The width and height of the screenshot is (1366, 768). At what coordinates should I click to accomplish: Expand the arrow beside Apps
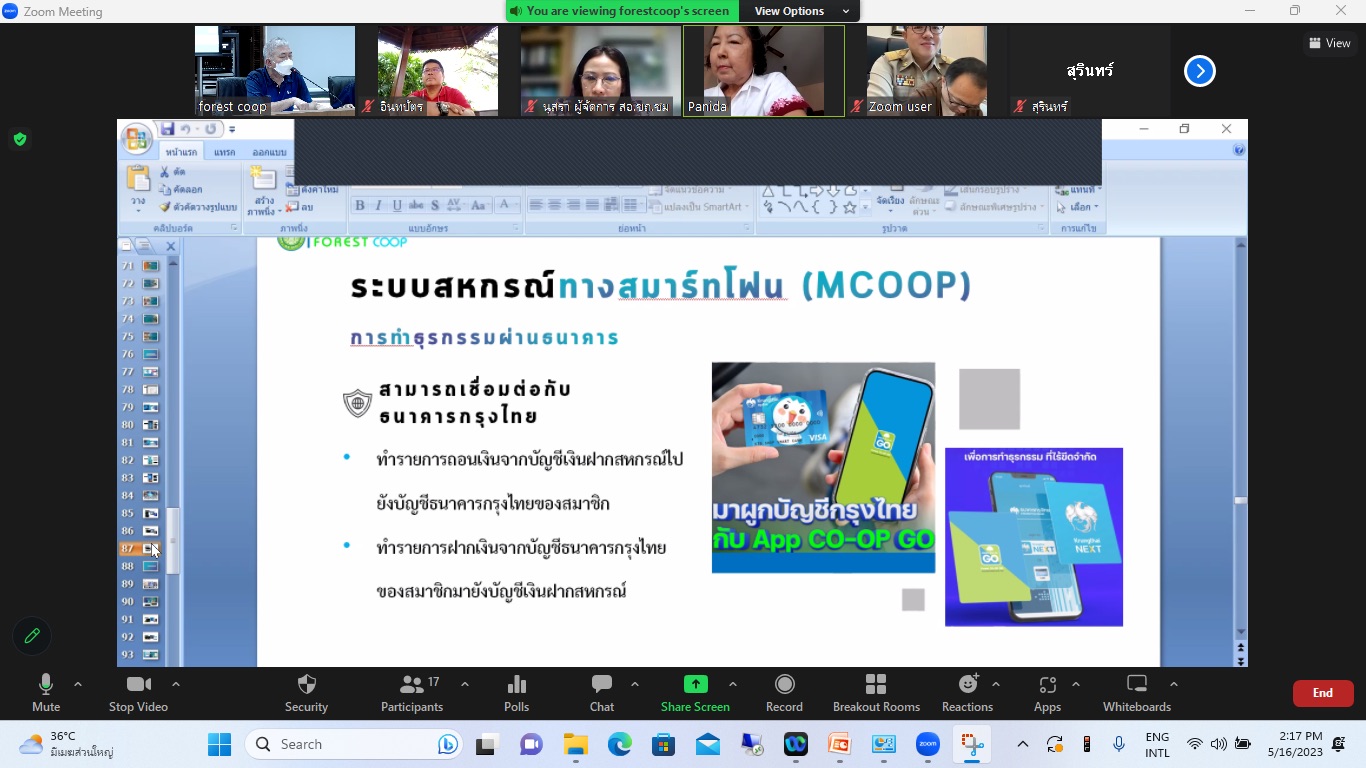[1076, 685]
